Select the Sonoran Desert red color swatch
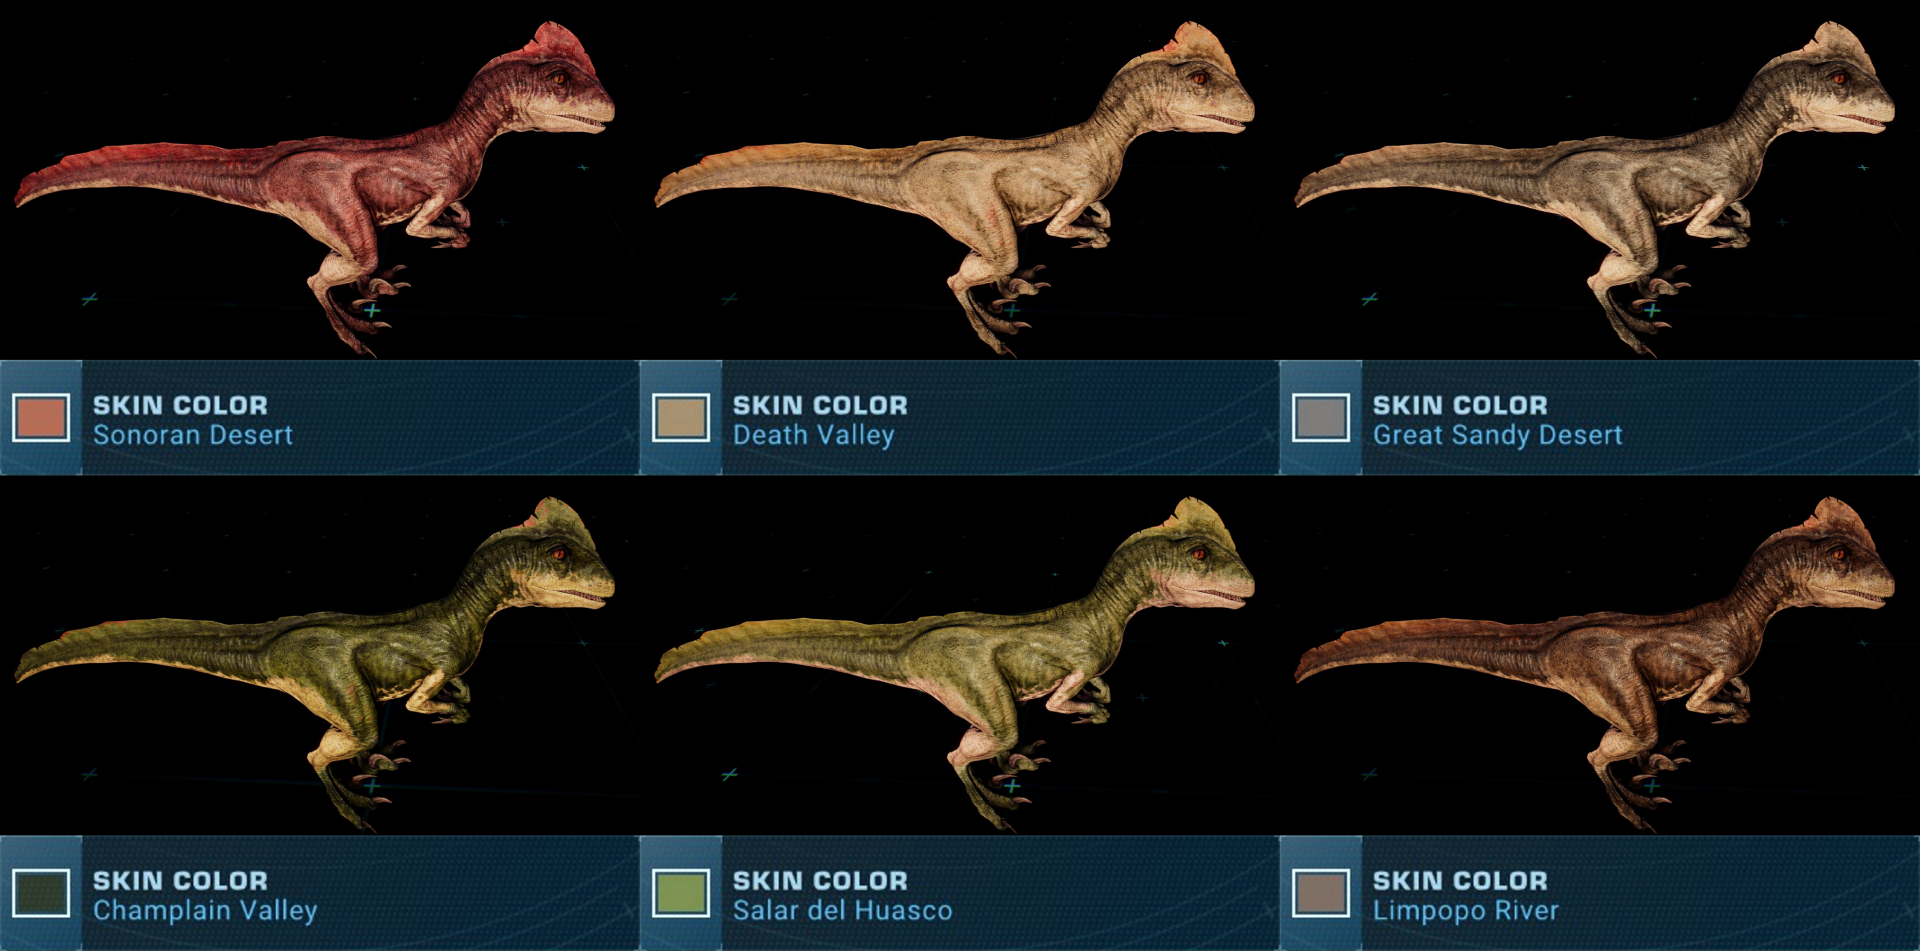The height and width of the screenshot is (951, 1920). click(41, 418)
